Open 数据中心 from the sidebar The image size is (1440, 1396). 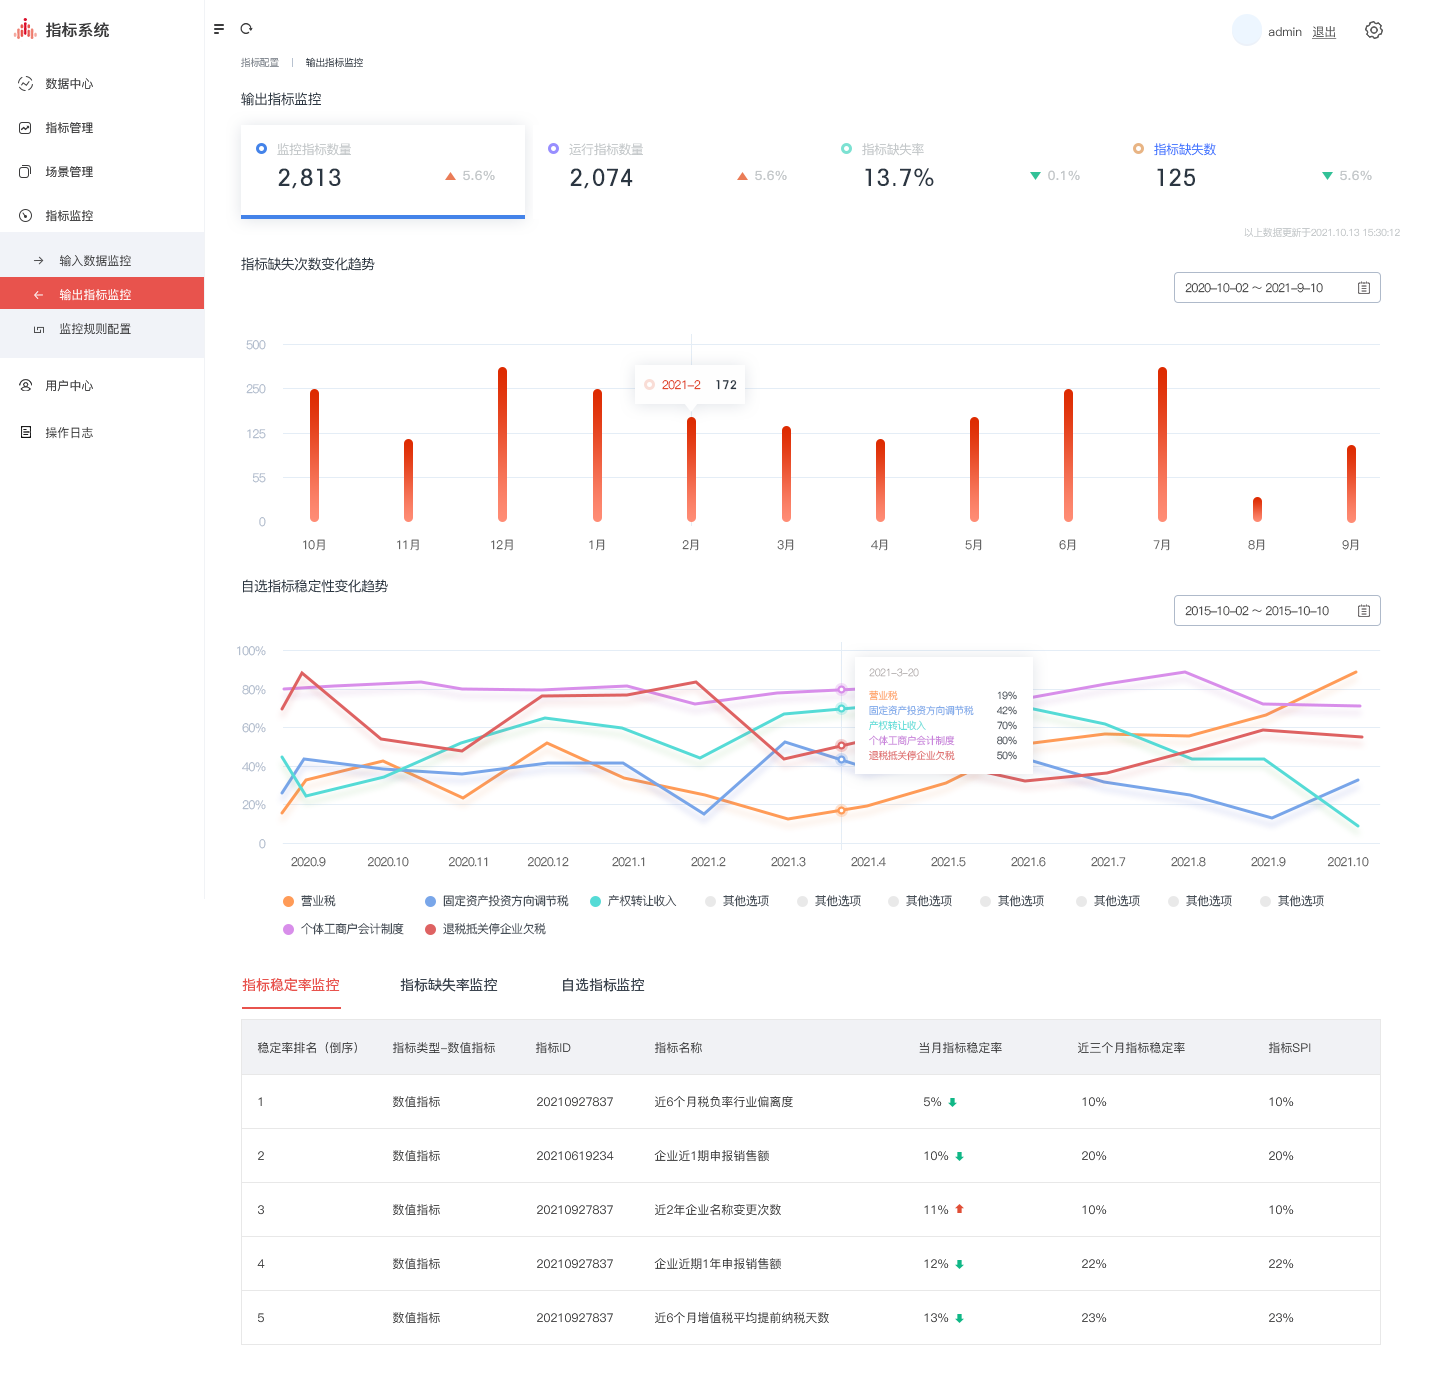coord(69,84)
